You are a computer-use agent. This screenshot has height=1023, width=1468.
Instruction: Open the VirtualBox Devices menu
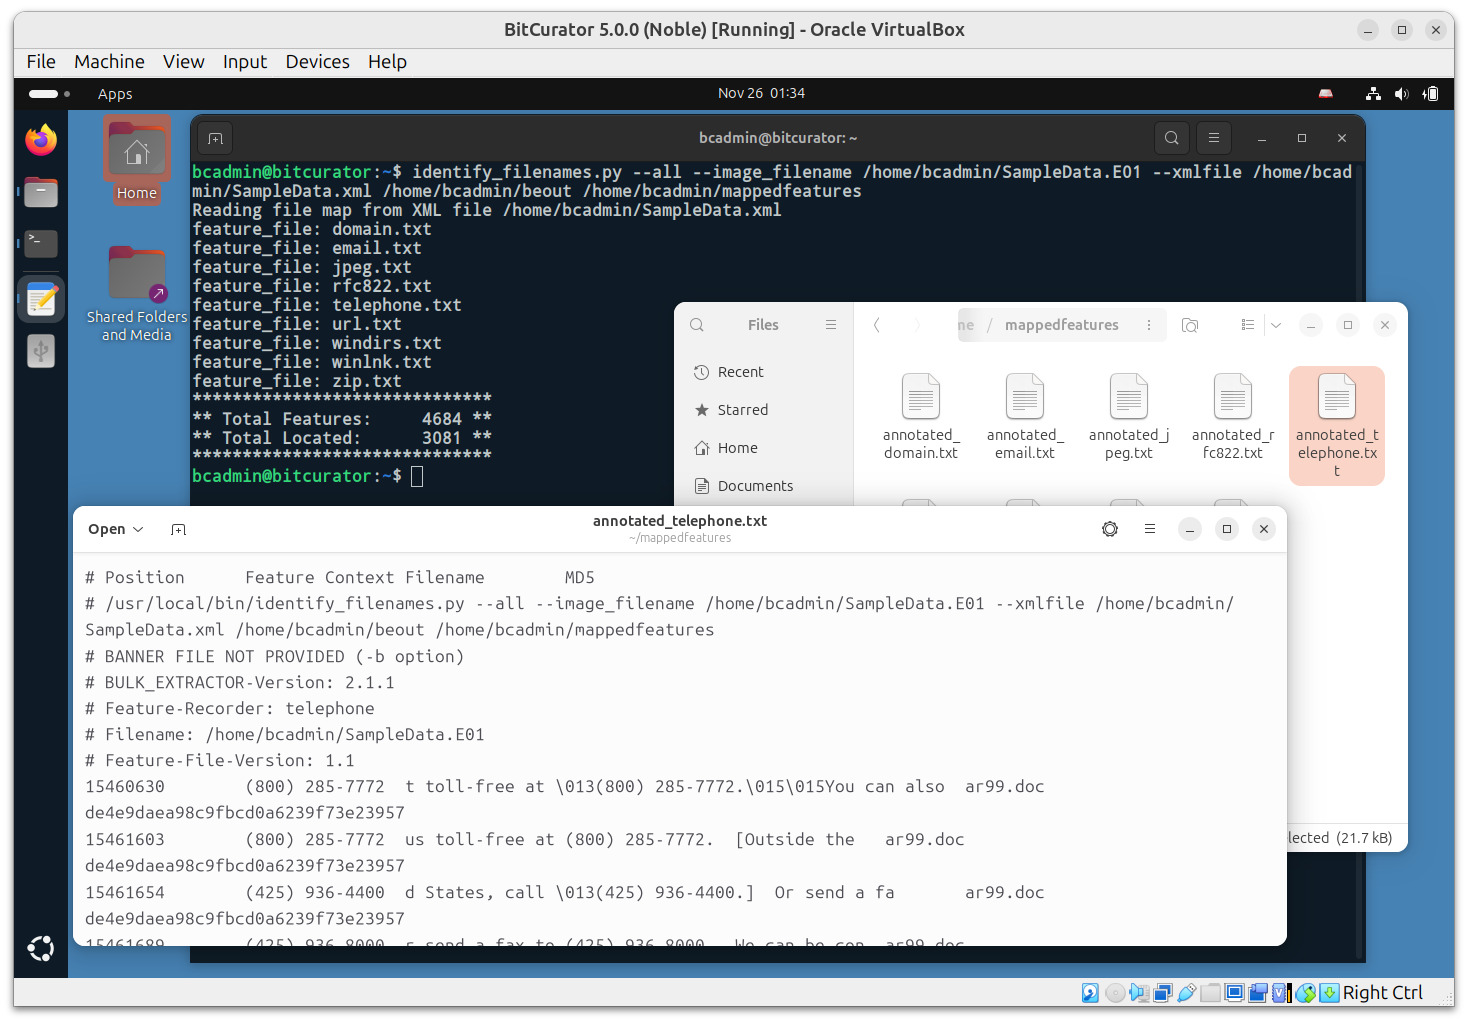pos(318,62)
